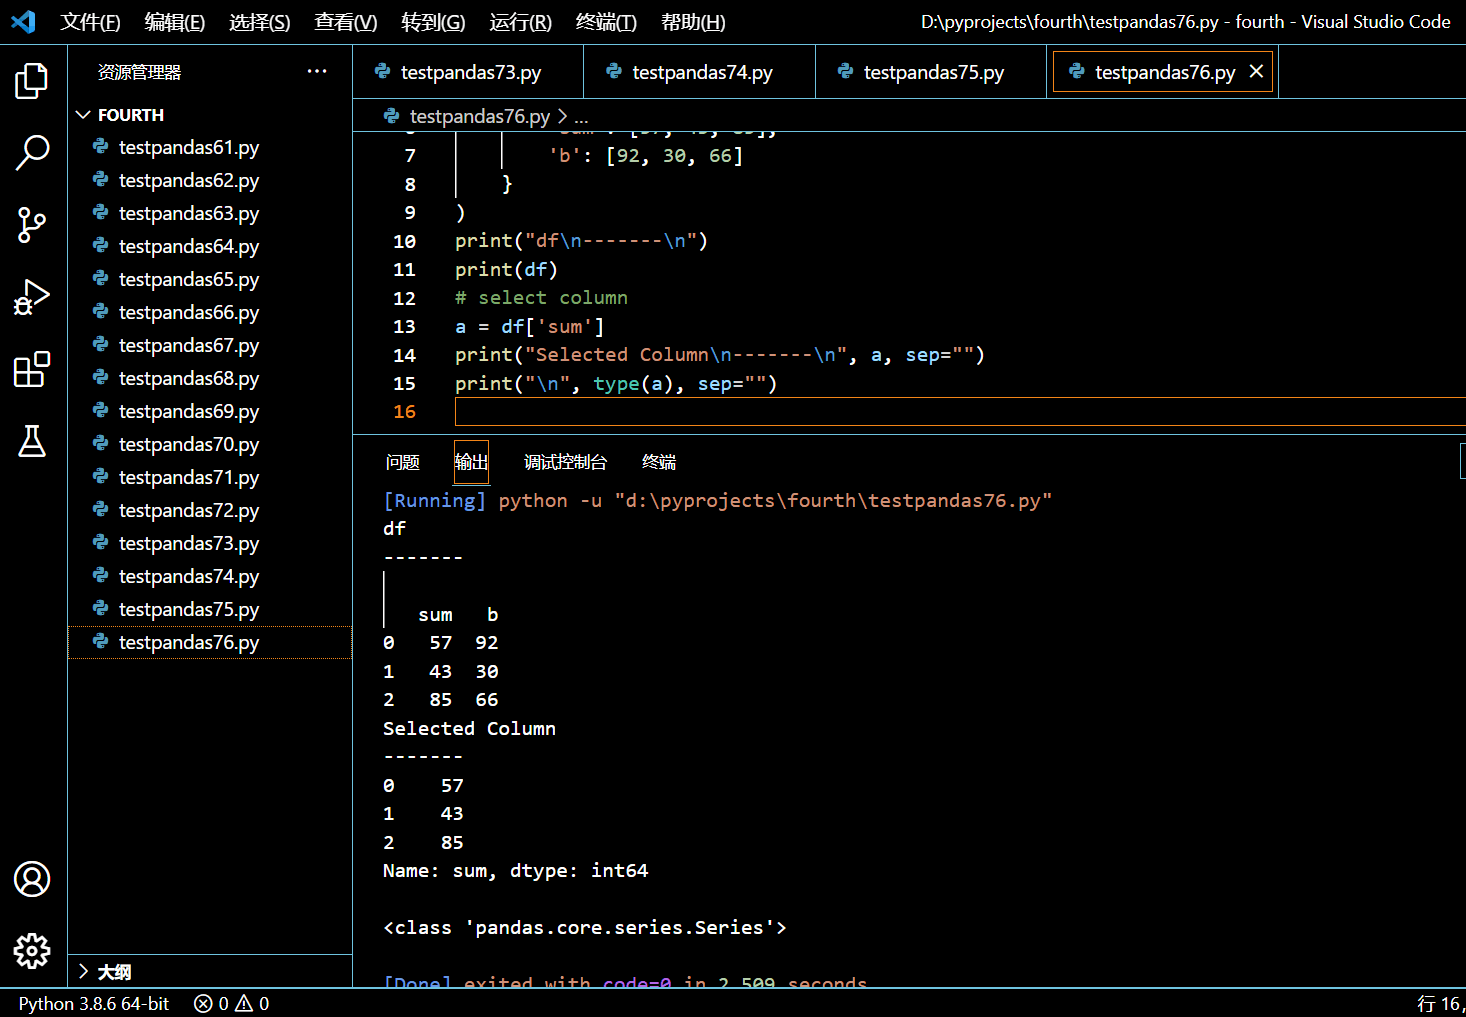
Task: Switch to testpandas74.py editor tab
Action: click(x=699, y=72)
